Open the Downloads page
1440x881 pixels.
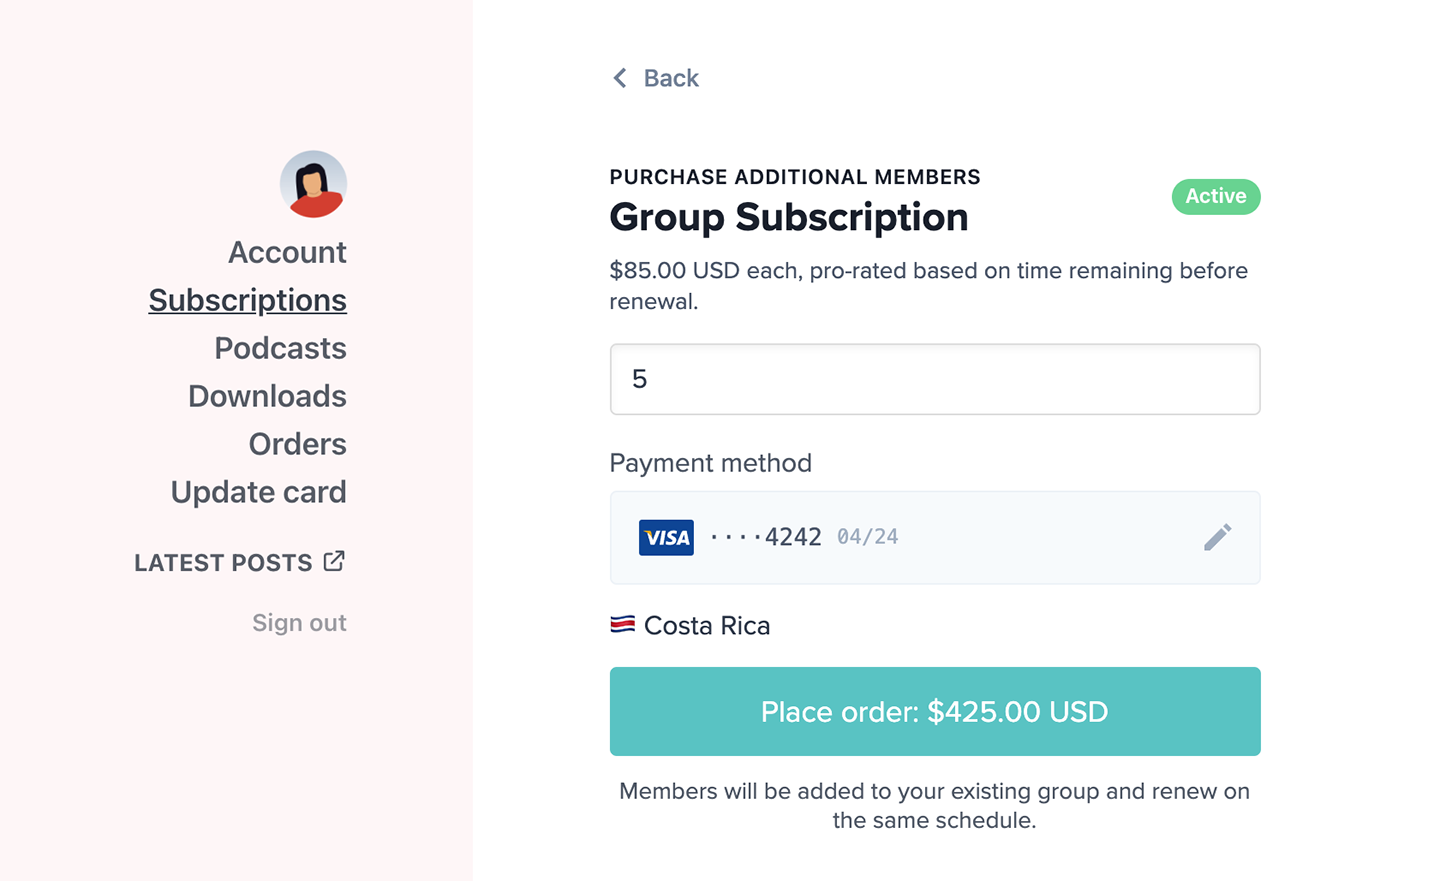click(x=267, y=396)
